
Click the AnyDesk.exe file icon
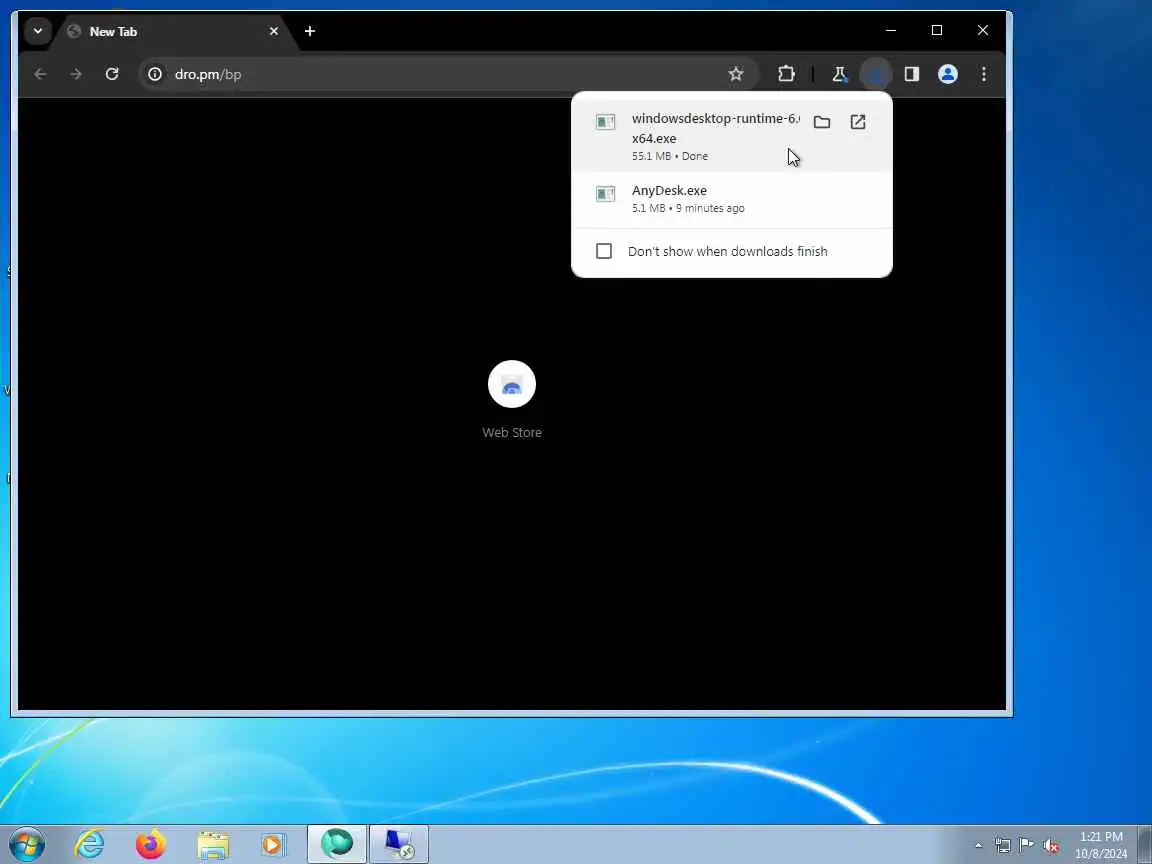click(x=605, y=194)
